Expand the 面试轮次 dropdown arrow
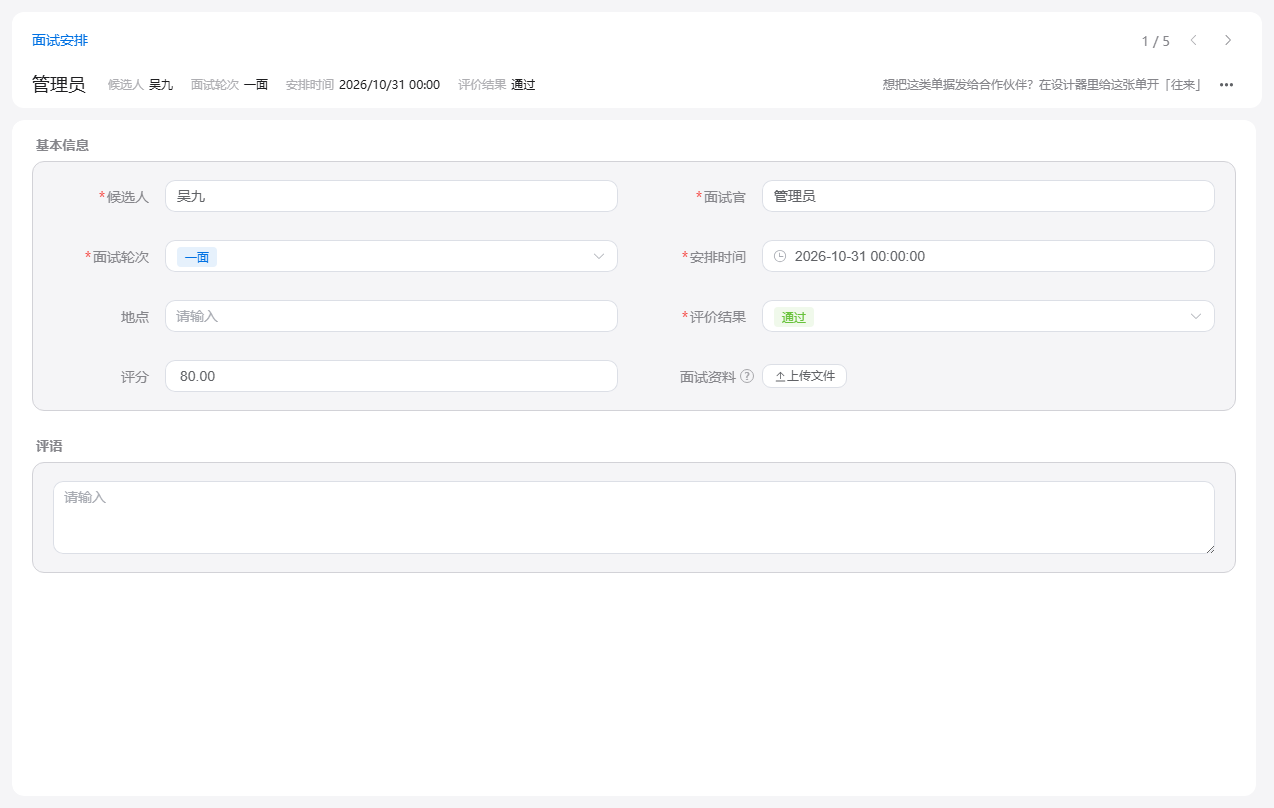The height and width of the screenshot is (808, 1274). coord(599,256)
